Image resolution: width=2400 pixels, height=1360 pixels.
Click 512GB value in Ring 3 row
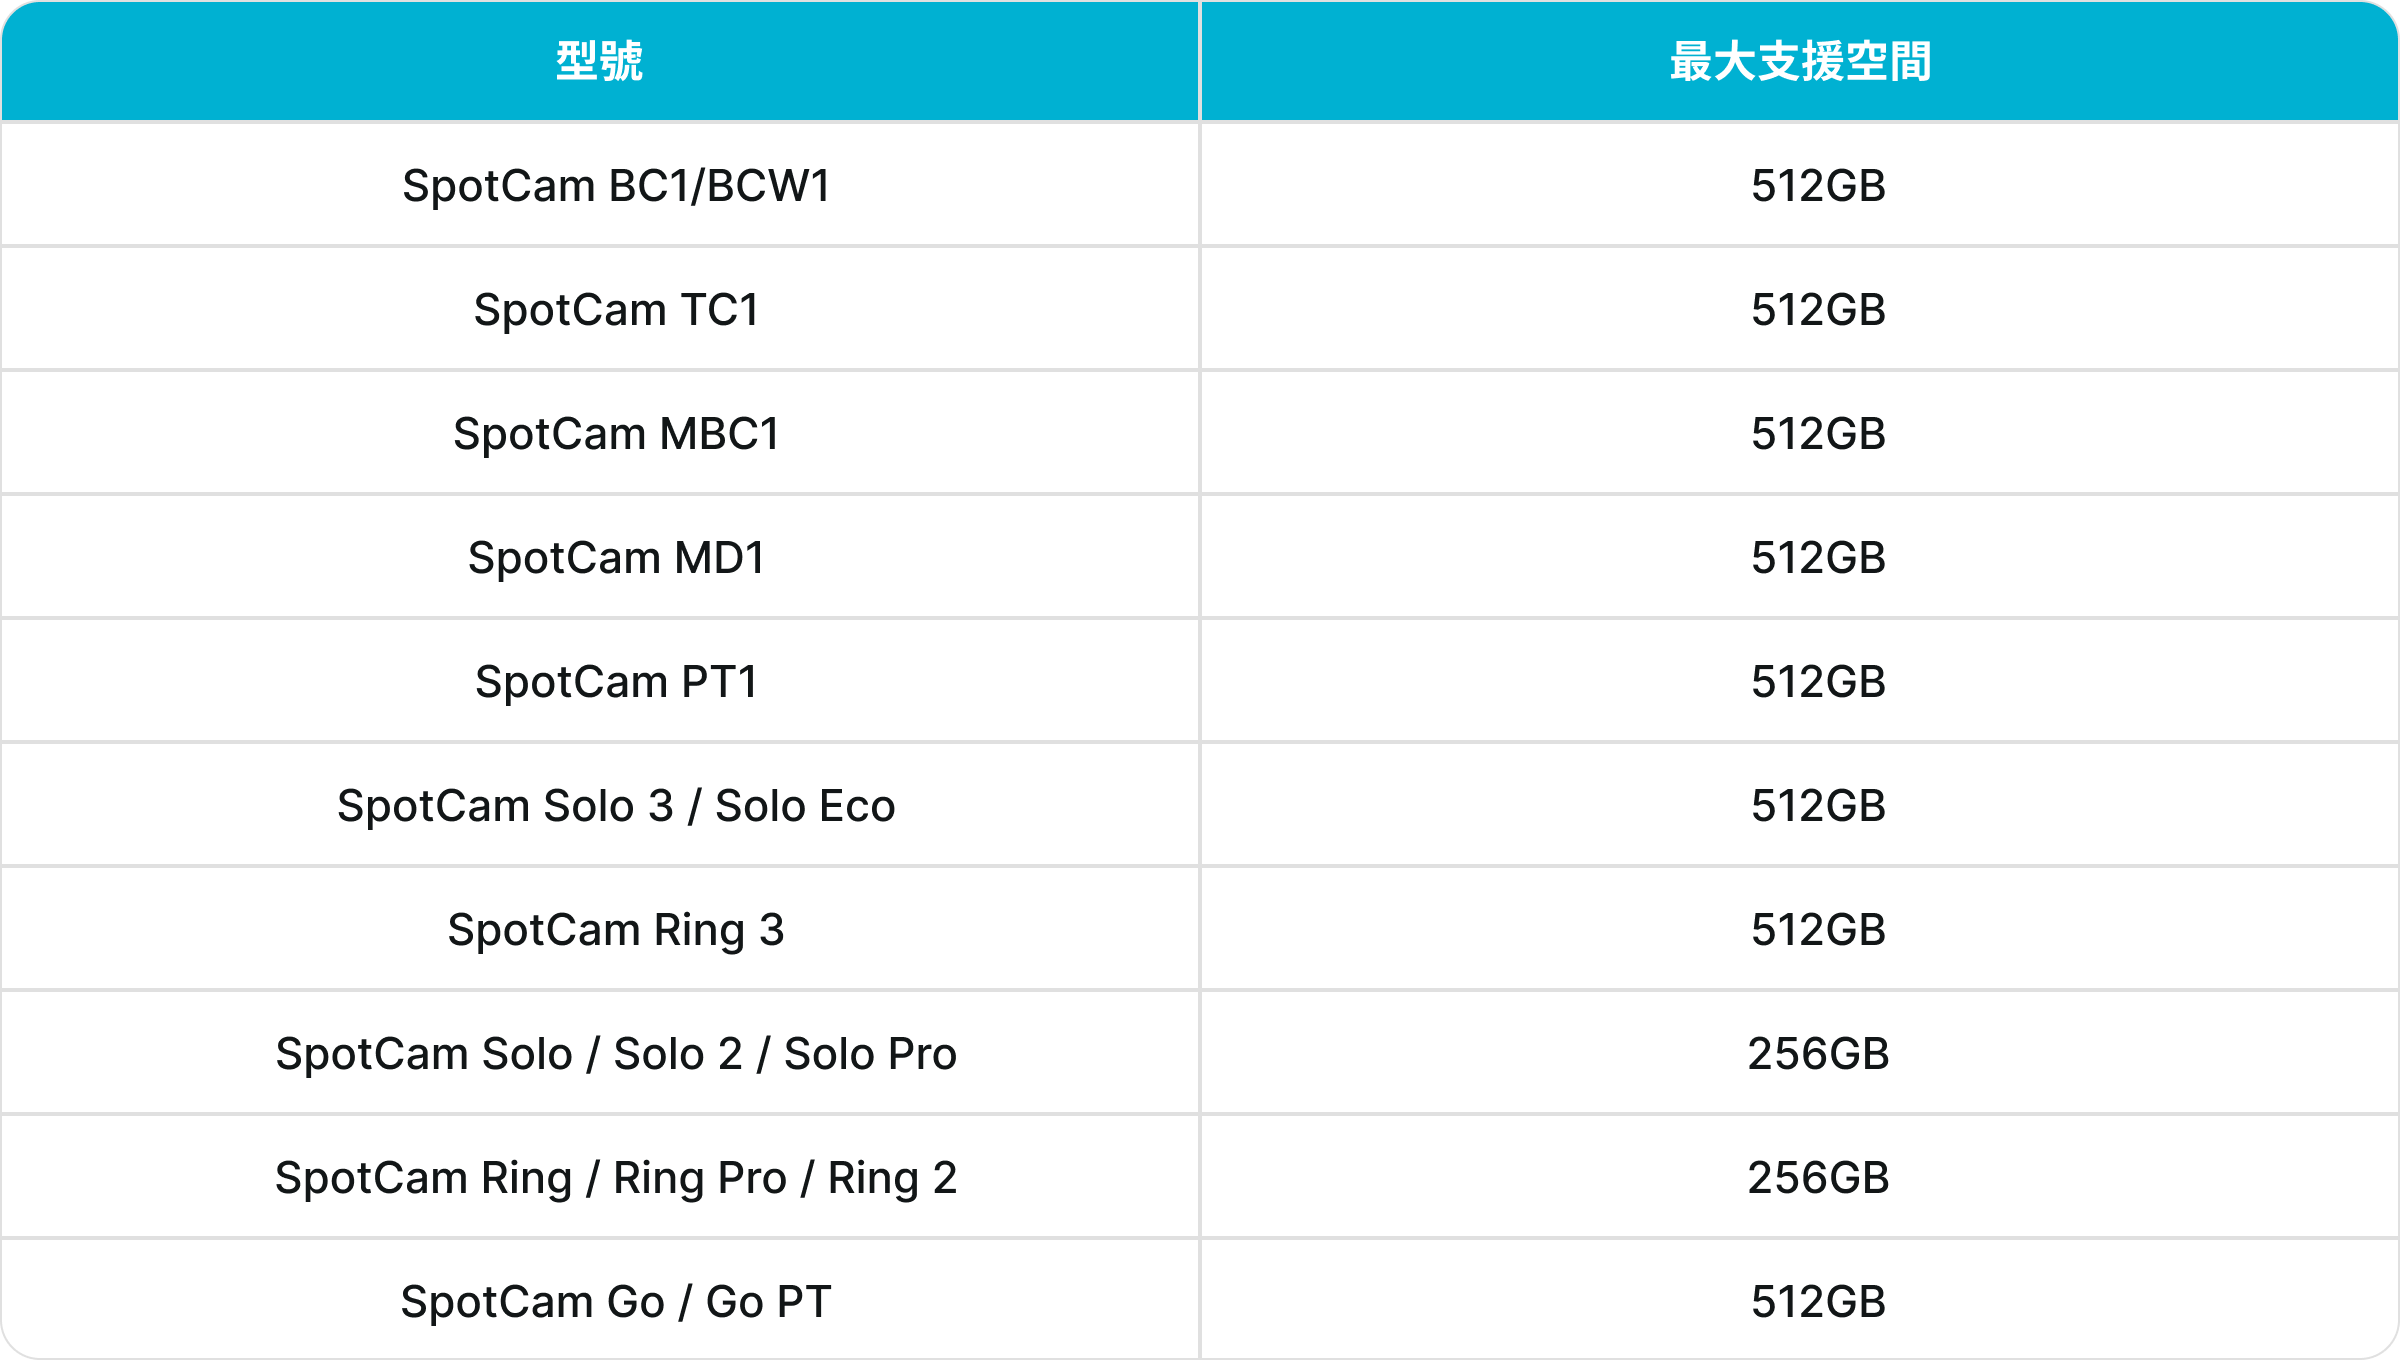[1818, 930]
